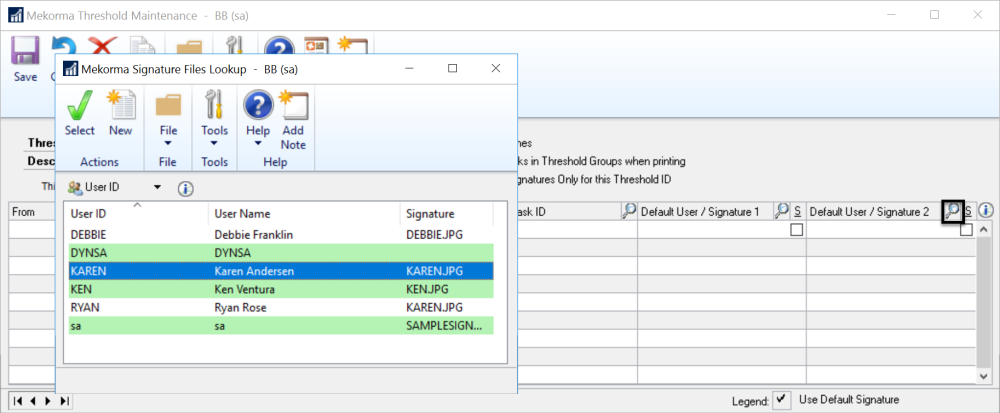Click Ryan Rose user name cell
The height and width of the screenshot is (413, 1000).
point(240,307)
